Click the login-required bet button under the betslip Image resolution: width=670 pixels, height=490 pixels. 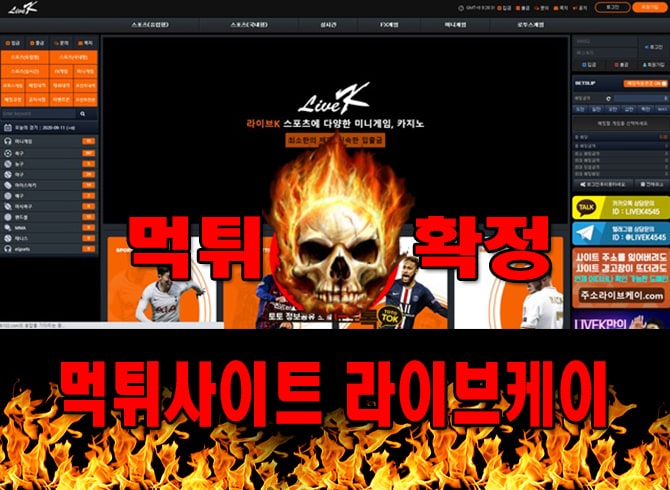[602, 184]
